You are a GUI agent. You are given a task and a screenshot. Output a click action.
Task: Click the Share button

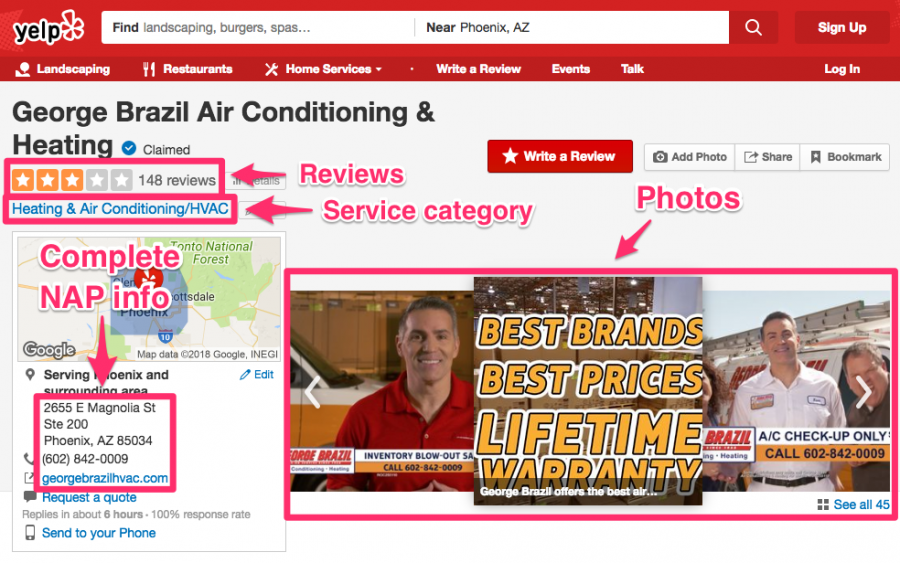pyautogui.click(x=767, y=157)
